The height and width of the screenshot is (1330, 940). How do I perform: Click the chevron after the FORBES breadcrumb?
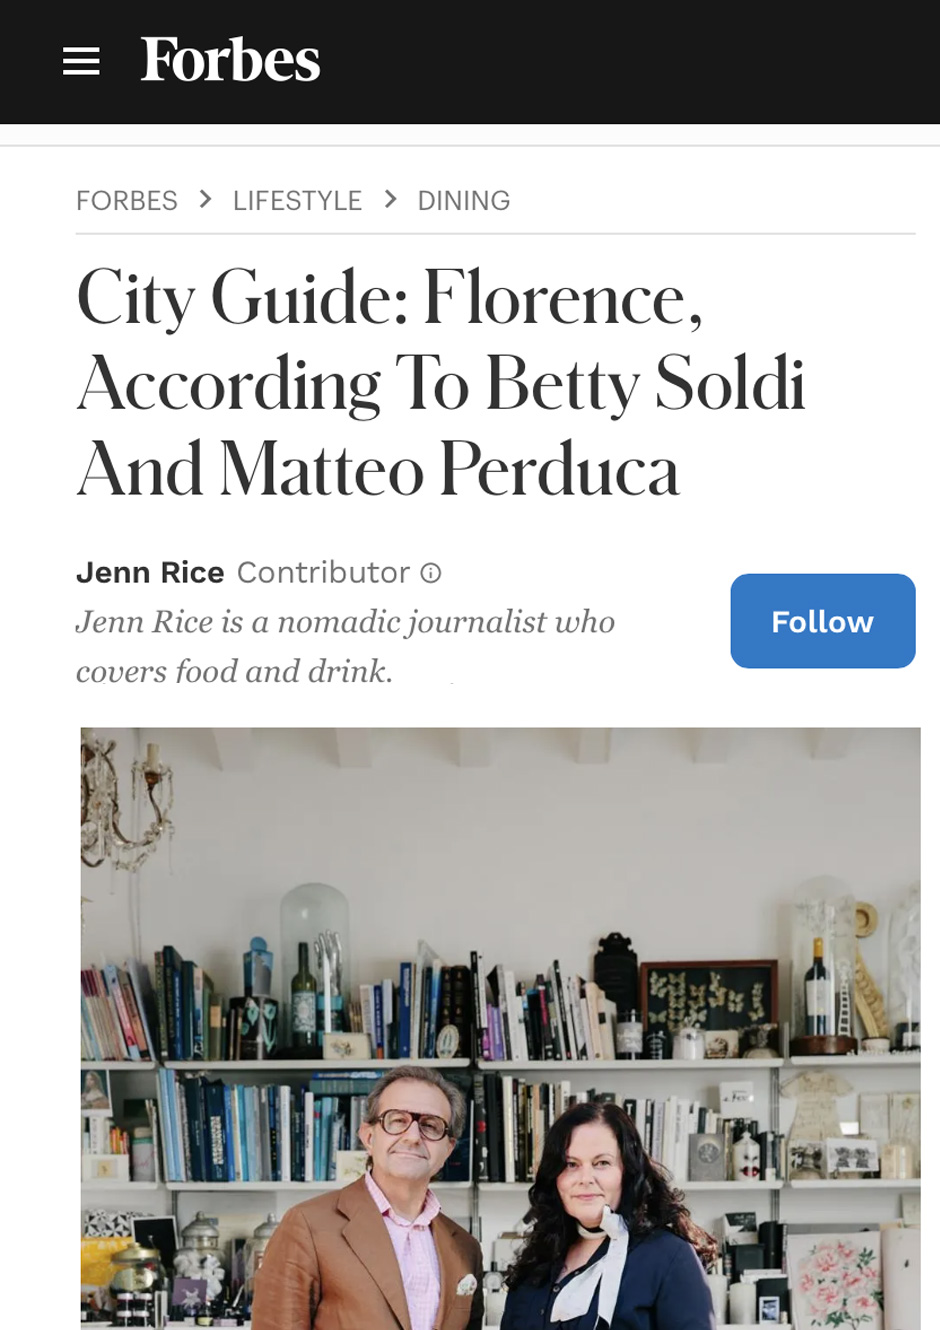205,200
